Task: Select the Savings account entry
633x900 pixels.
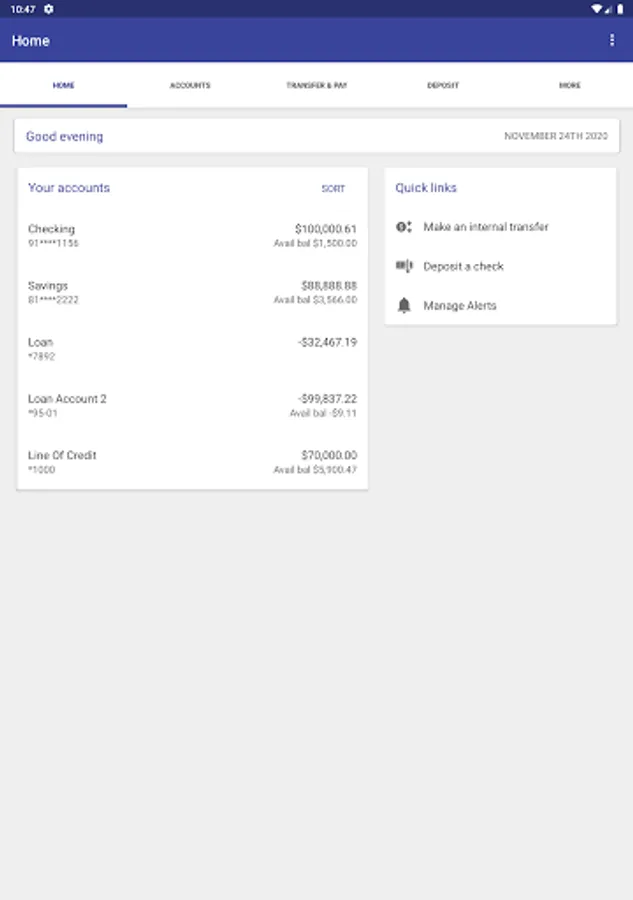Action: [x=192, y=292]
